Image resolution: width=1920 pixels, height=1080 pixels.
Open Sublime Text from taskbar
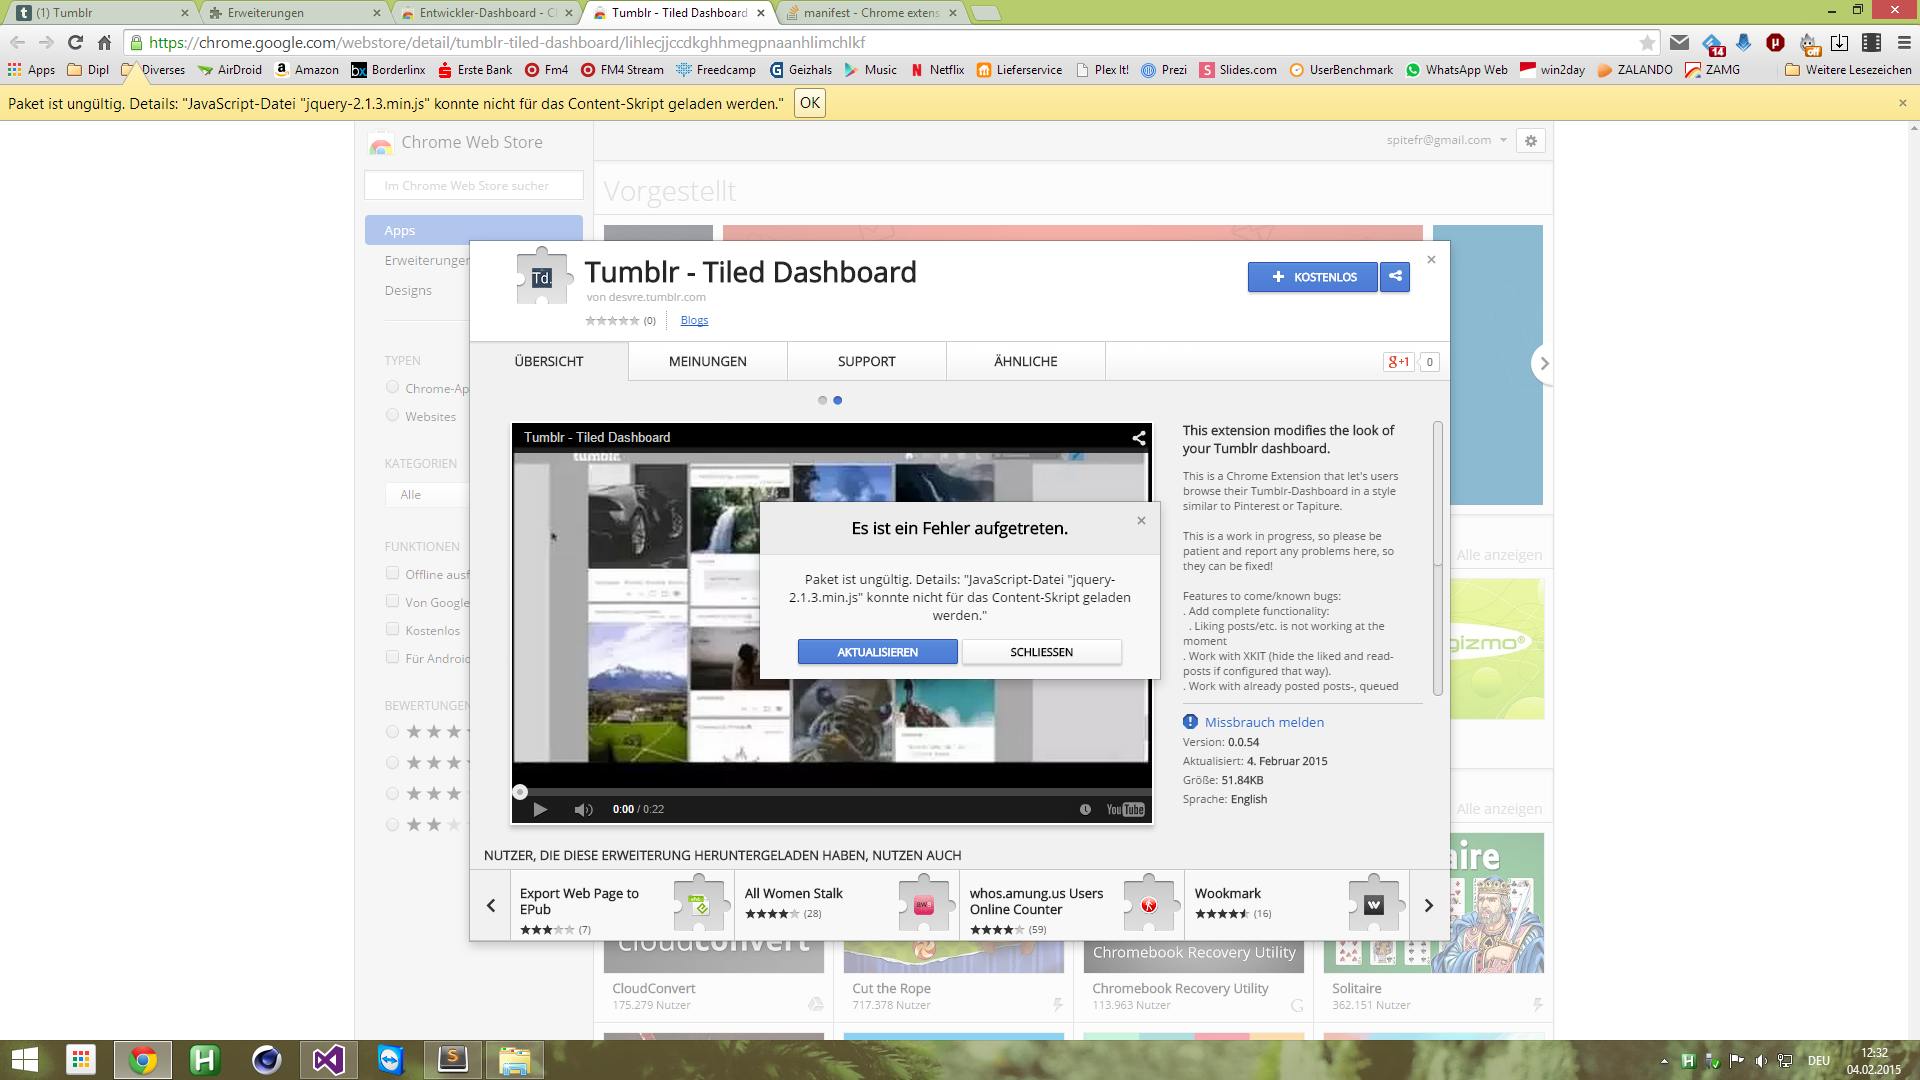453,1060
